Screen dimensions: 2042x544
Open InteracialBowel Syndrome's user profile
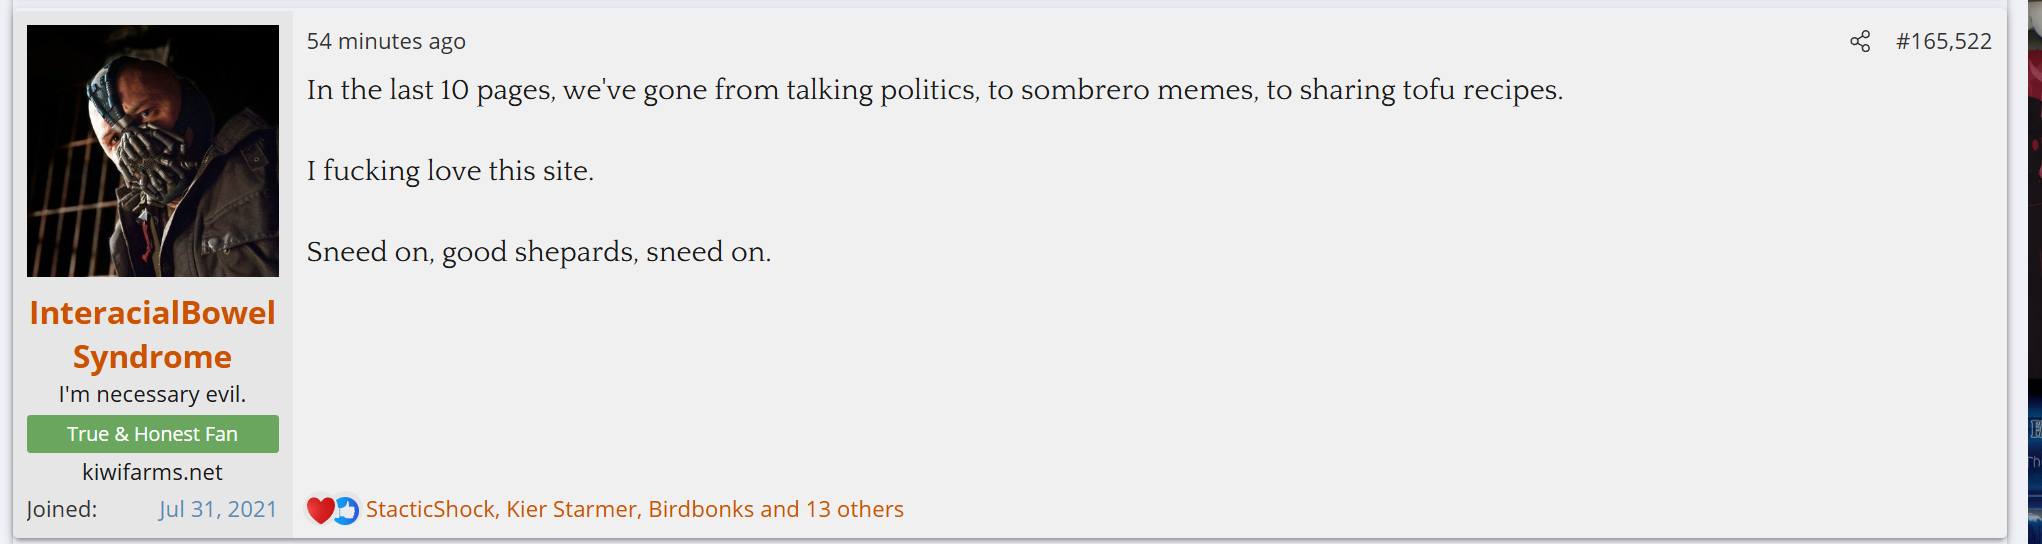152,313
